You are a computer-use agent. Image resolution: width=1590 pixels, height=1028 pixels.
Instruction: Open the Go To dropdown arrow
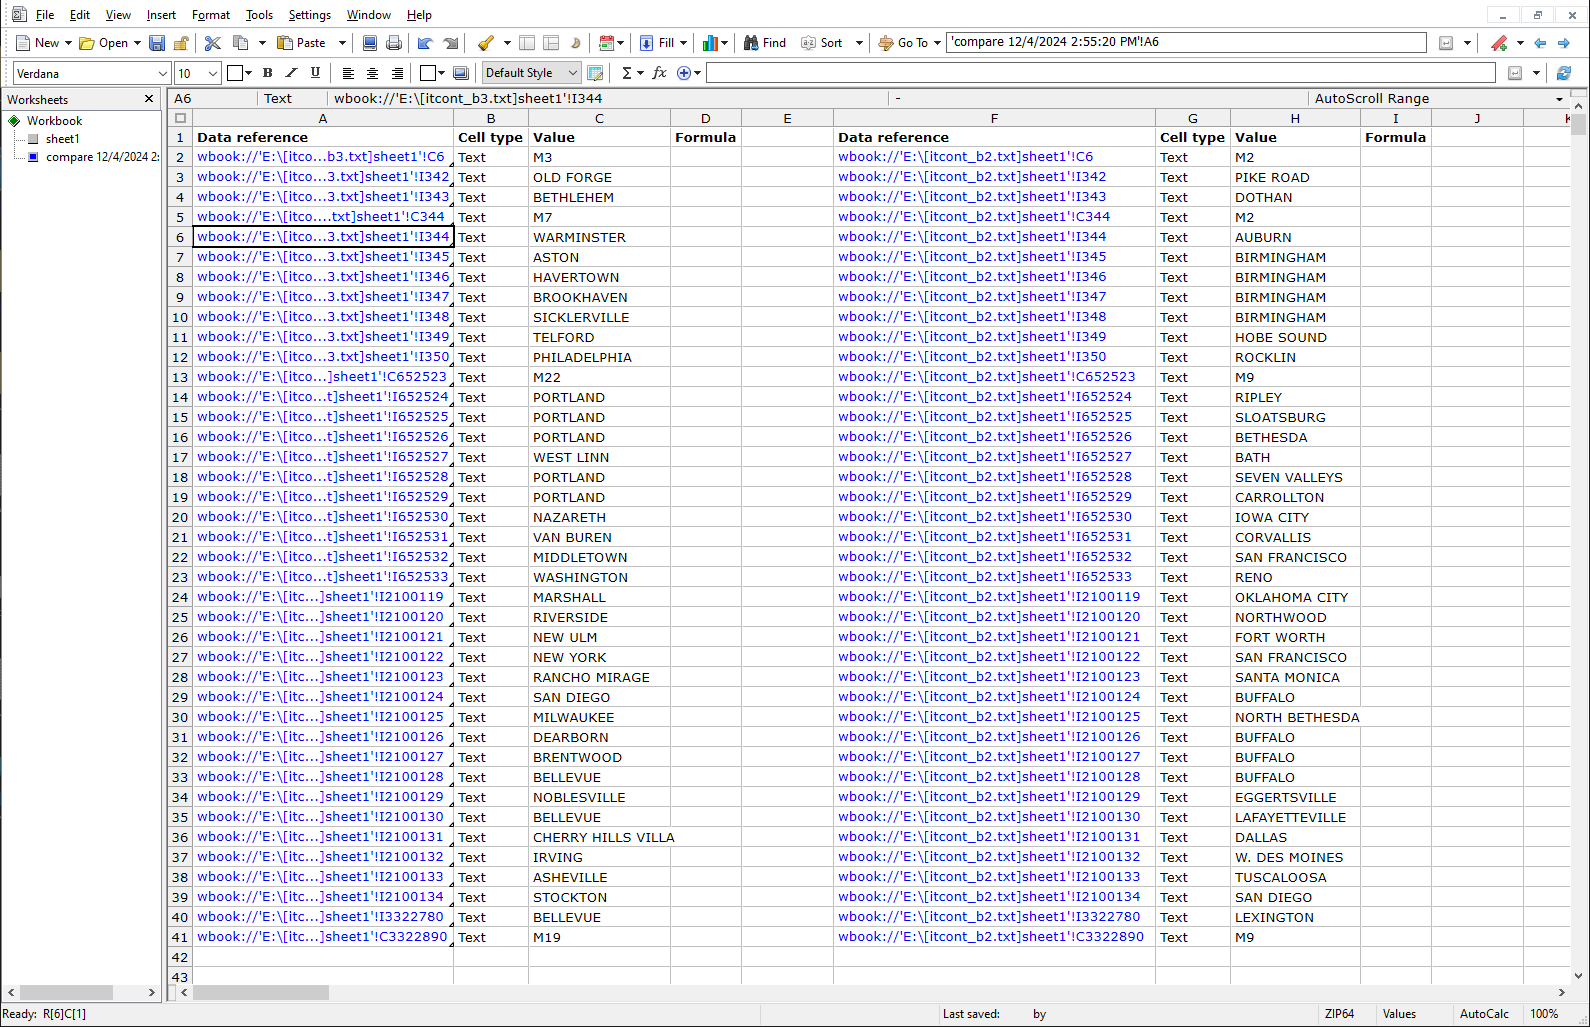coord(937,43)
